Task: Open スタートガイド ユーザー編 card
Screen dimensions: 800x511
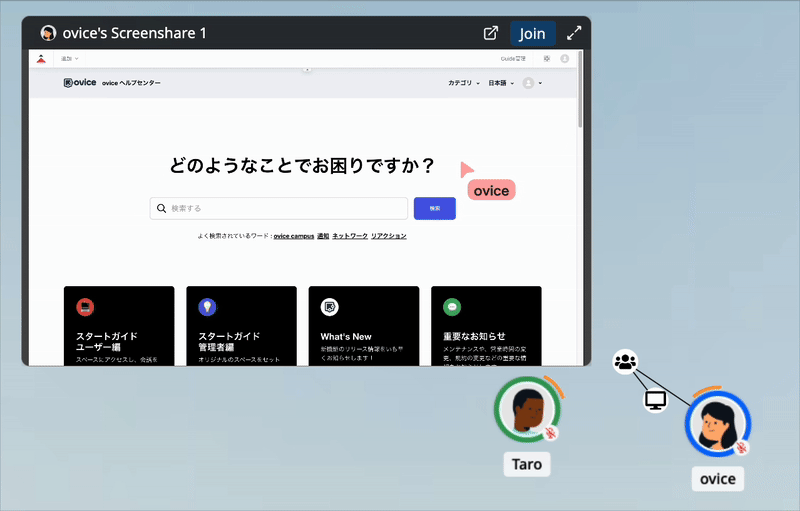Action: (119, 326)
